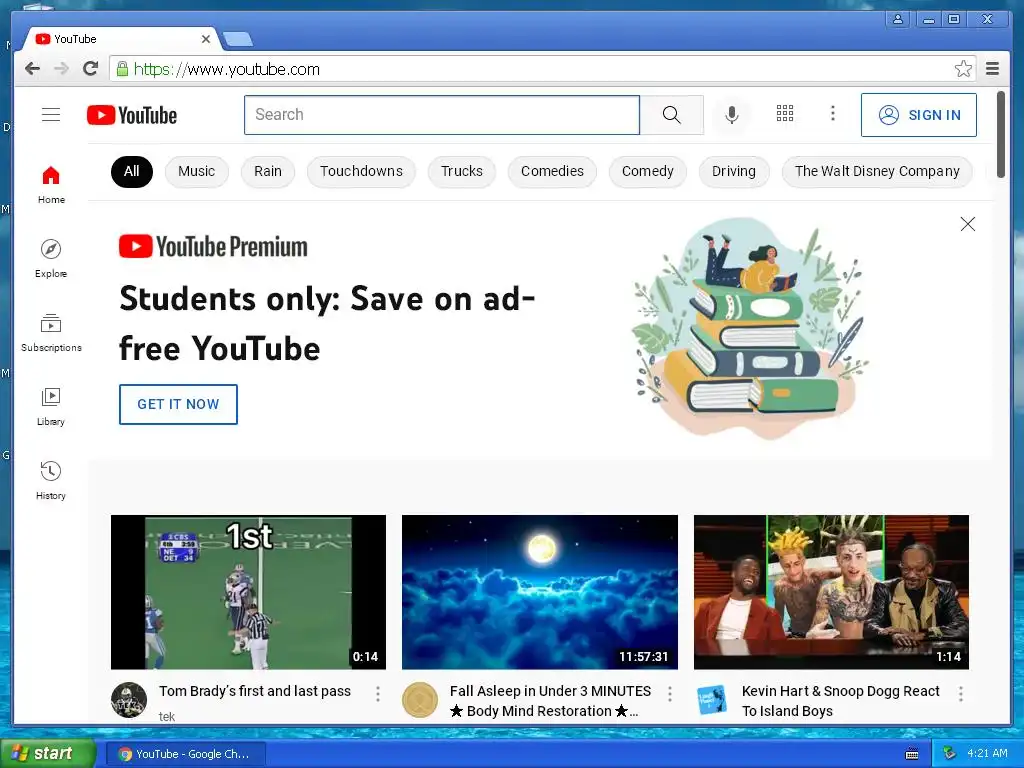Play the moonlit clouds video thumbnail
The width and height of the screenshot is (1024, 768).
(x=540, y=592)
